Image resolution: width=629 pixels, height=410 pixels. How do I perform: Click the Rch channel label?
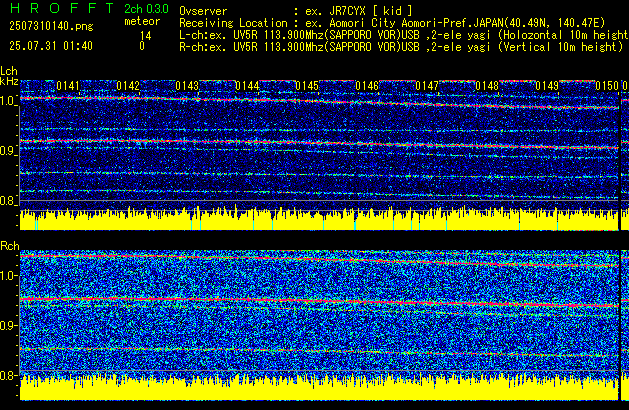(10, 246)
